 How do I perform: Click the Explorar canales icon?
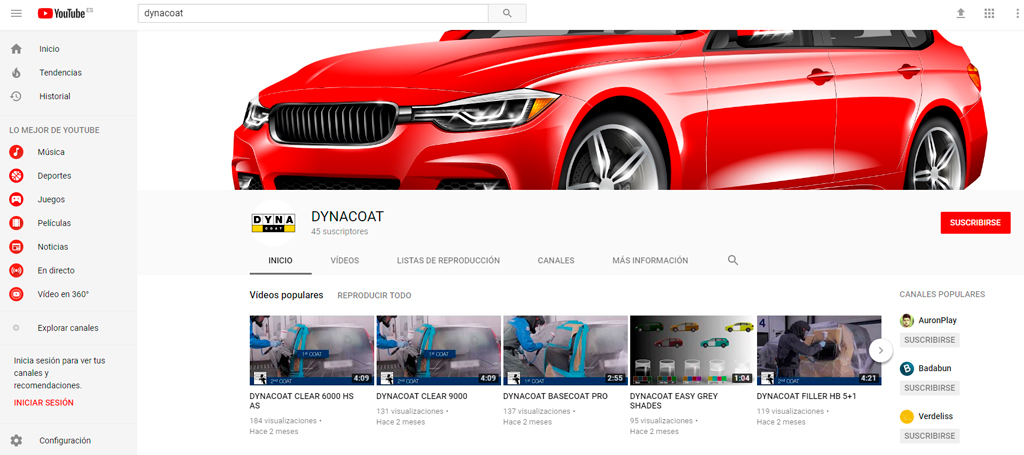click(x=16, y=328)
